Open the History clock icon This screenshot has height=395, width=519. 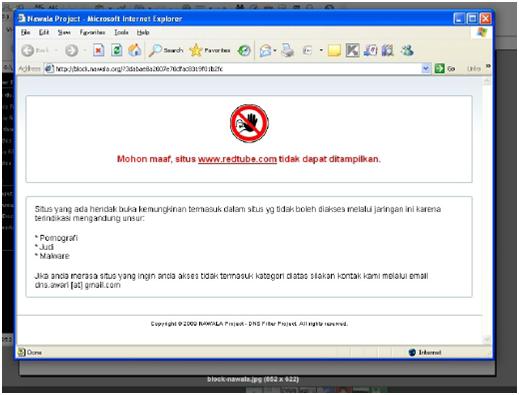[244, 51]
